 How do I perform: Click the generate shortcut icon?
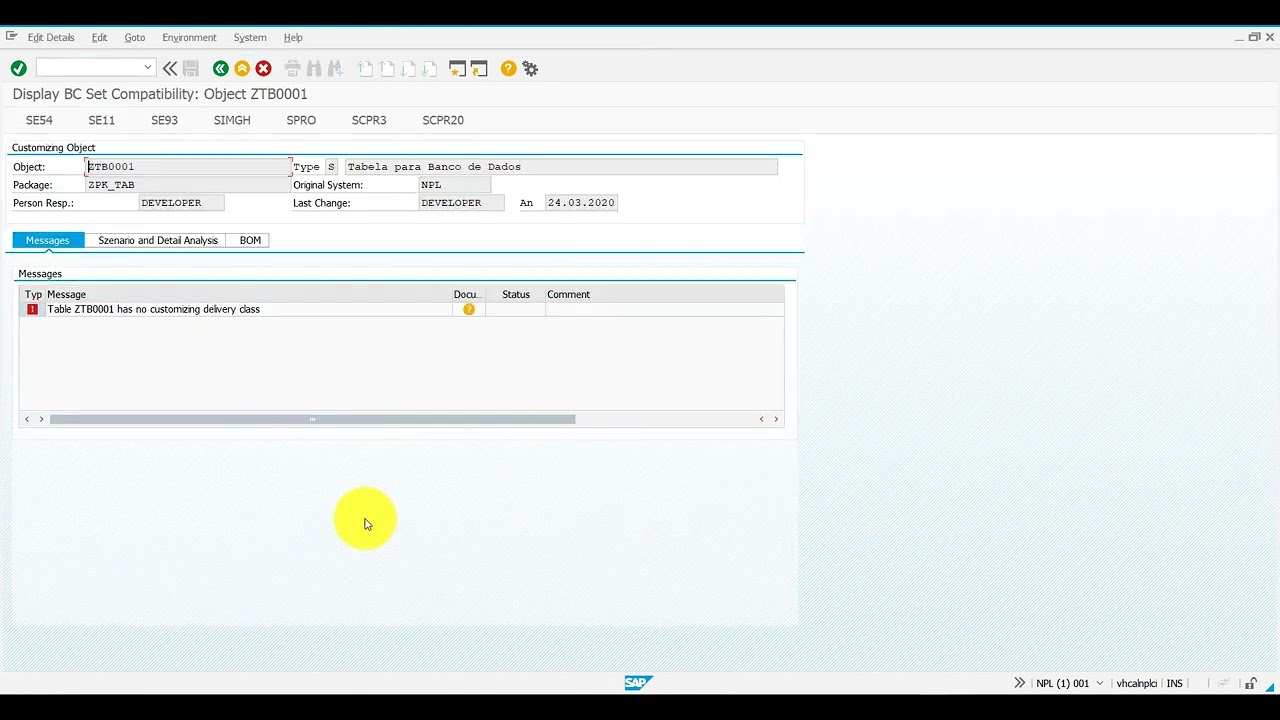479,68
